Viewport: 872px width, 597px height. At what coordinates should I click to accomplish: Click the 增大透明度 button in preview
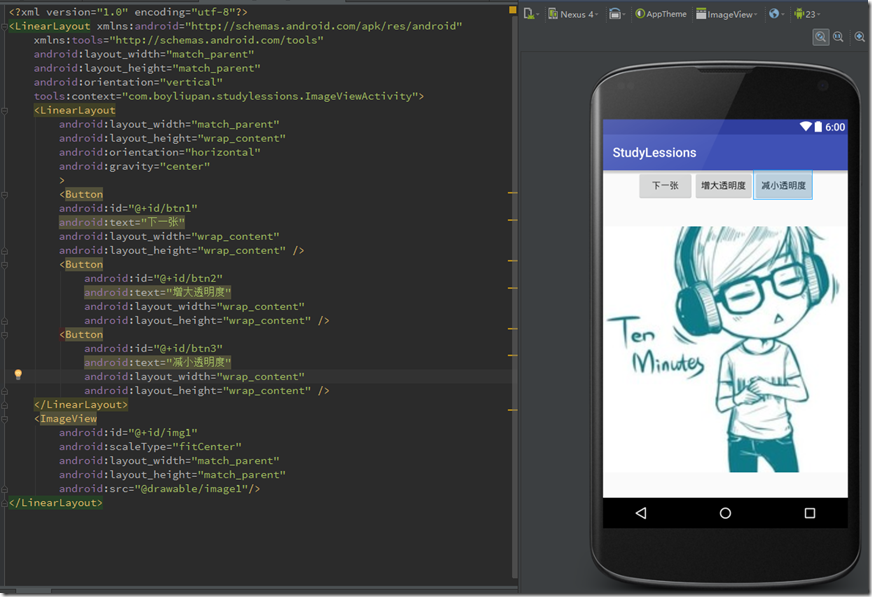tap(723, 186)
